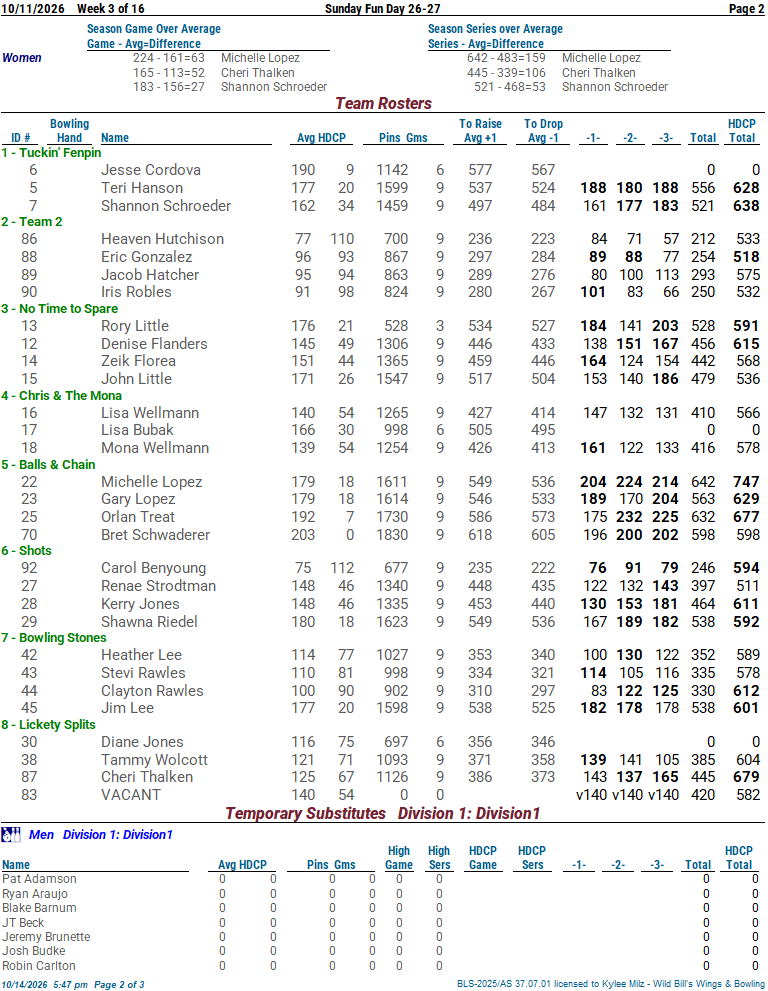The width and height of the screenshot is (768, 991).
Task: Click player name 'Bret Schwaderer'
Action: [155, 535]
